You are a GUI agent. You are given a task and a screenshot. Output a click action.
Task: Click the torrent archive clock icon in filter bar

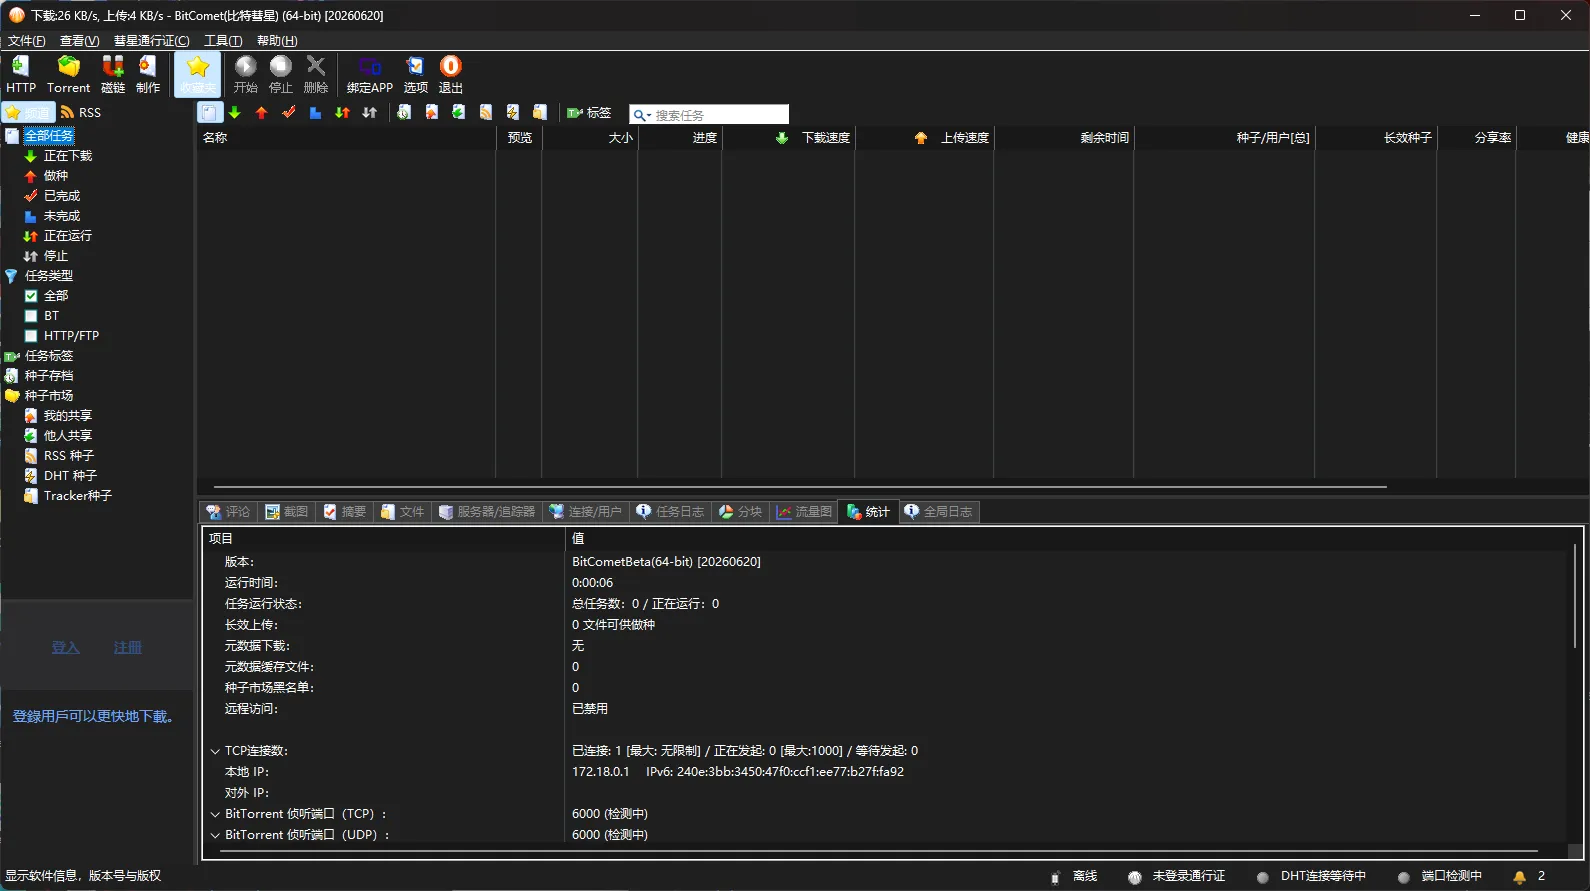point(404,113)
